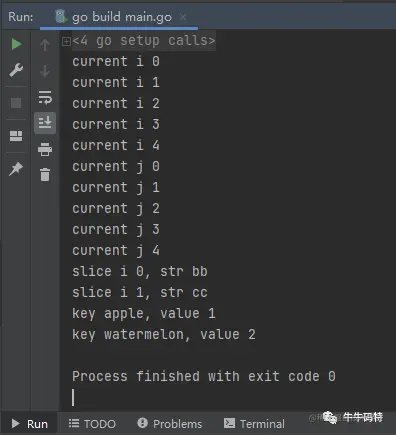Image resolution: width=396 pixels, height=435 pixels.
Task: Click the green Rerun play icon
Action: point(16,44)
